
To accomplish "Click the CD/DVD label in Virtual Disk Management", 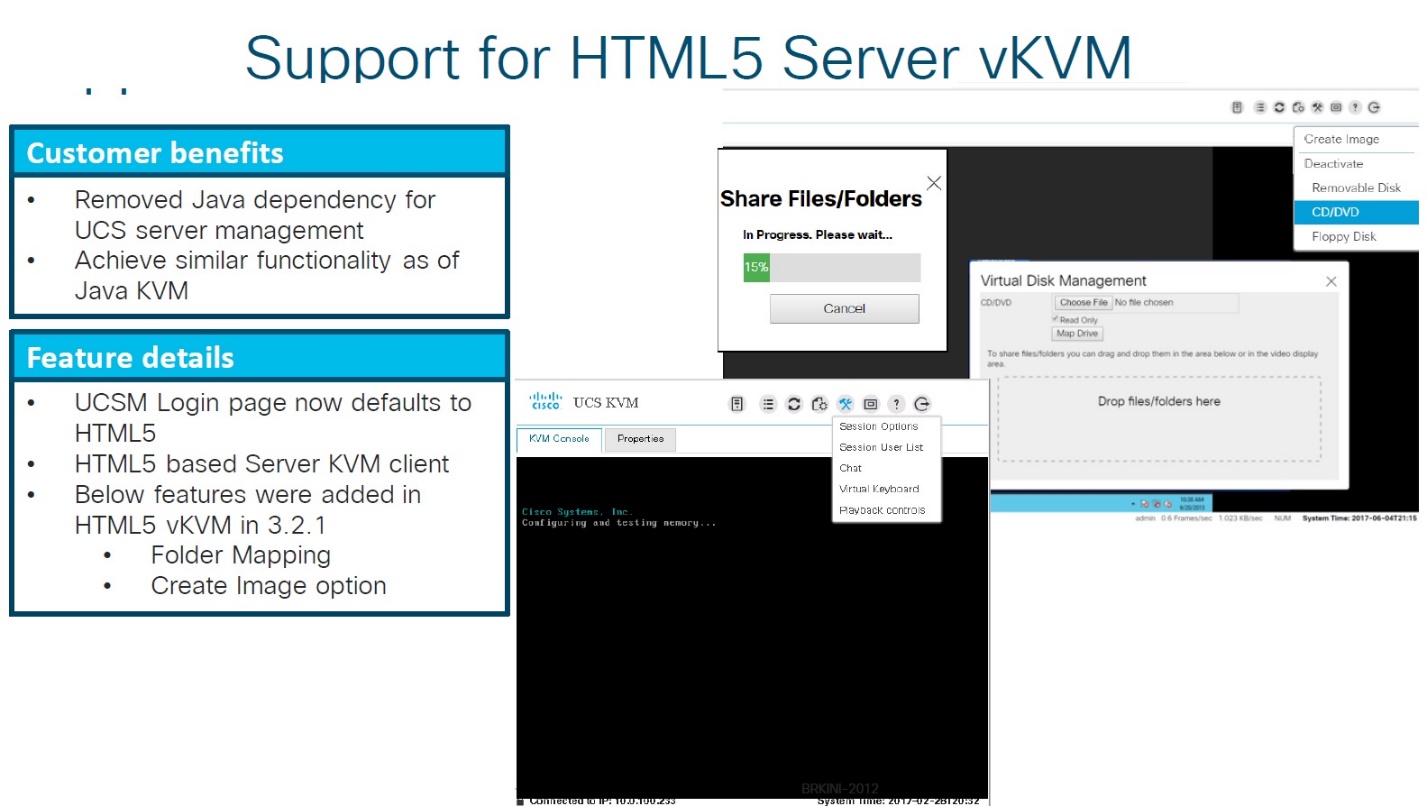I will click(x=996, y=302).
